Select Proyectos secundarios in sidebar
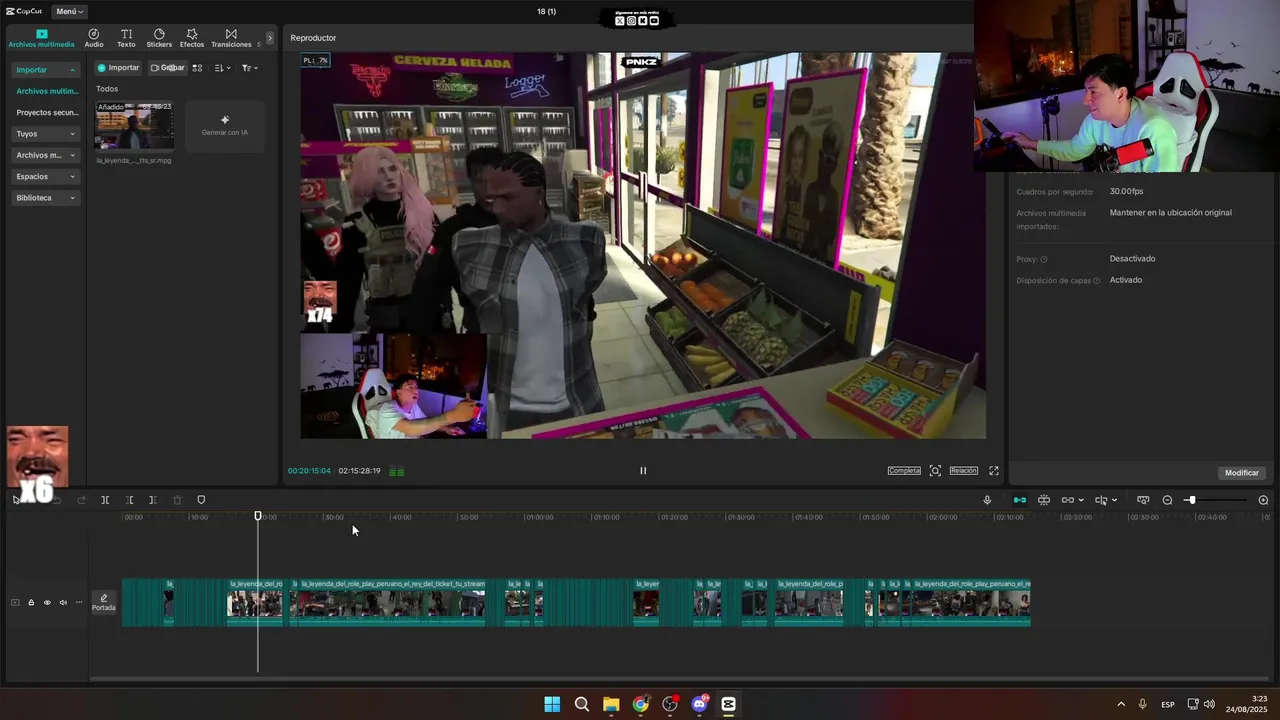 coord(46,113)
